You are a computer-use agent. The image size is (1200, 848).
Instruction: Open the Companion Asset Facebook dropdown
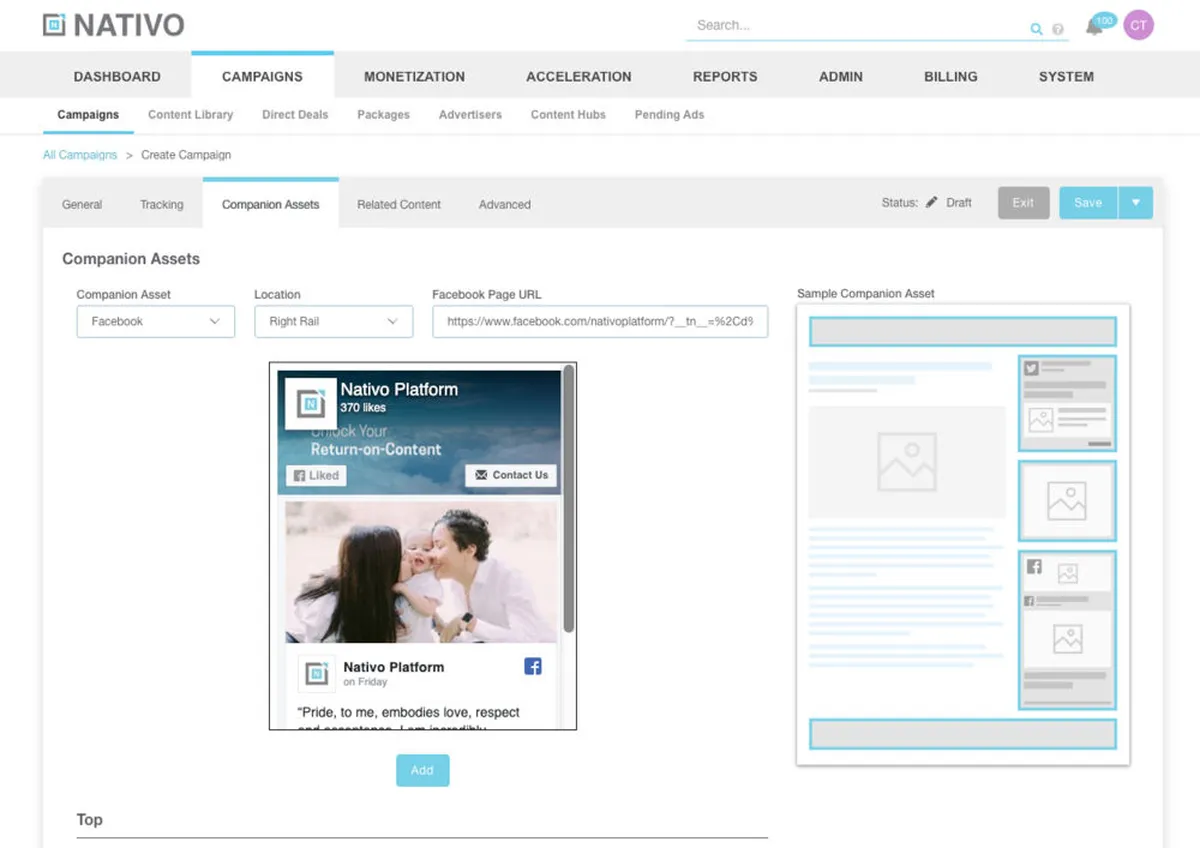(x=156, y=321)
